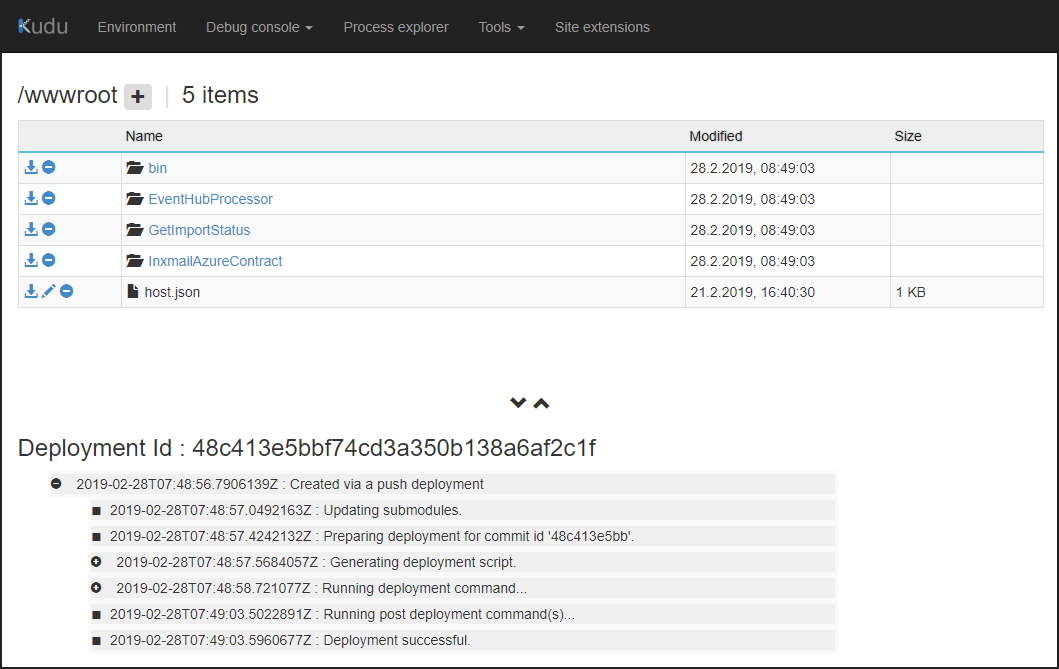This screenshot has width=1059, height=669.
Task: Click the 'Updating submodules.' log line
Action: pos(462,510)
